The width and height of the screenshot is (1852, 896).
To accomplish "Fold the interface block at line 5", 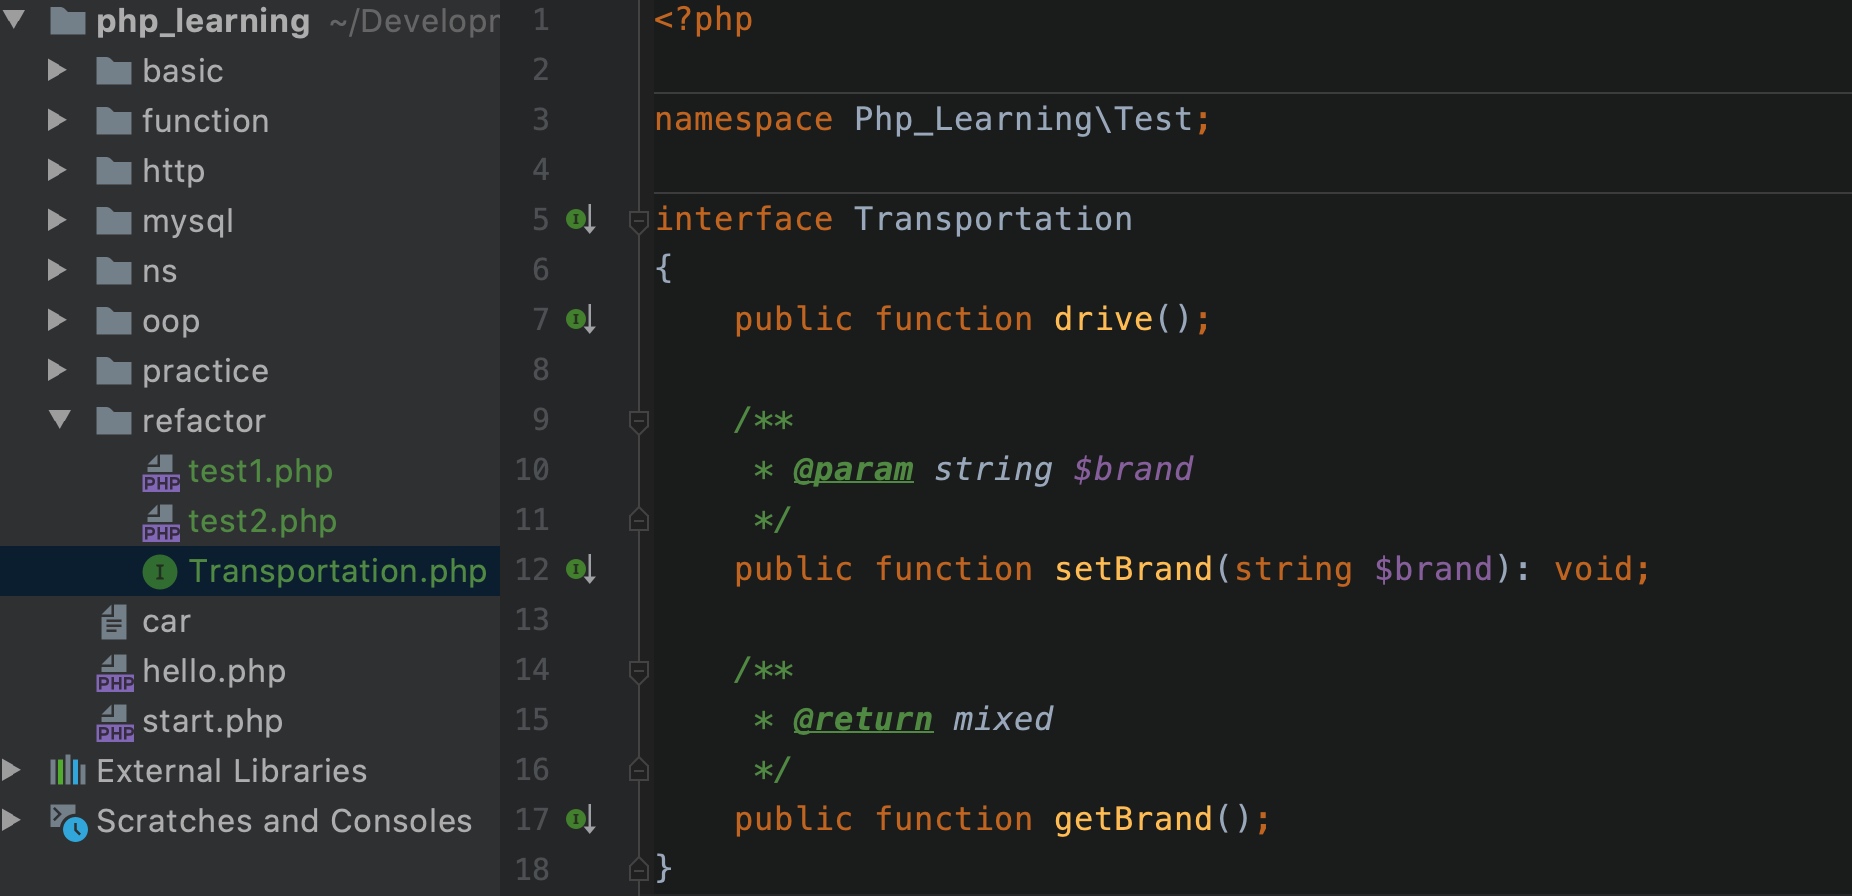I will tap(638, 221).
